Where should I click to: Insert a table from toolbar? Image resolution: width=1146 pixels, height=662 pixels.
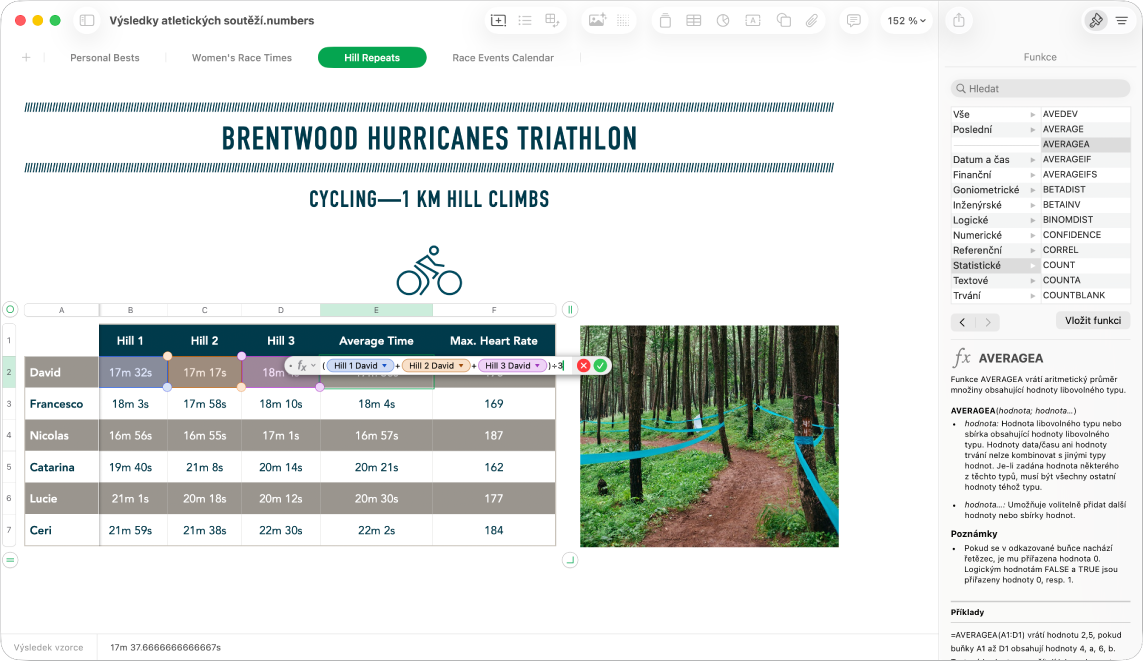tap(694, 21)
